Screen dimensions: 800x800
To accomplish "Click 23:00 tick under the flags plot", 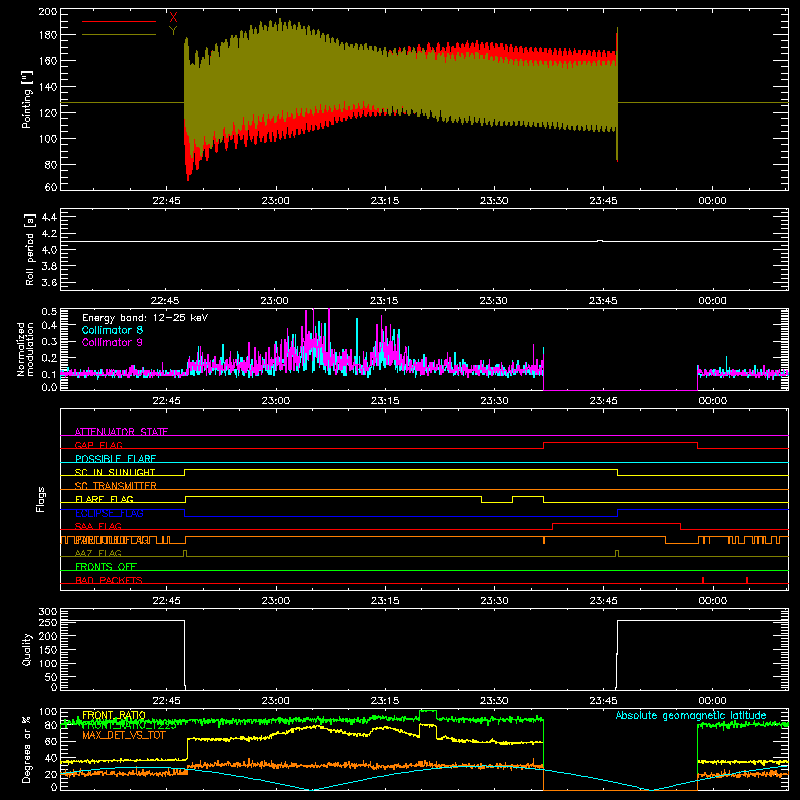I will point(276,601).
